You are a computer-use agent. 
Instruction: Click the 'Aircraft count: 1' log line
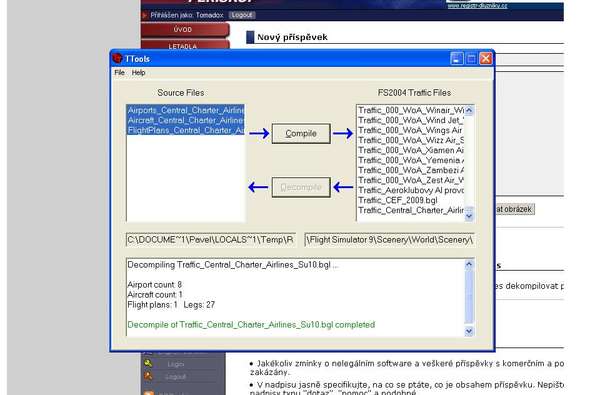click(155, 295)
